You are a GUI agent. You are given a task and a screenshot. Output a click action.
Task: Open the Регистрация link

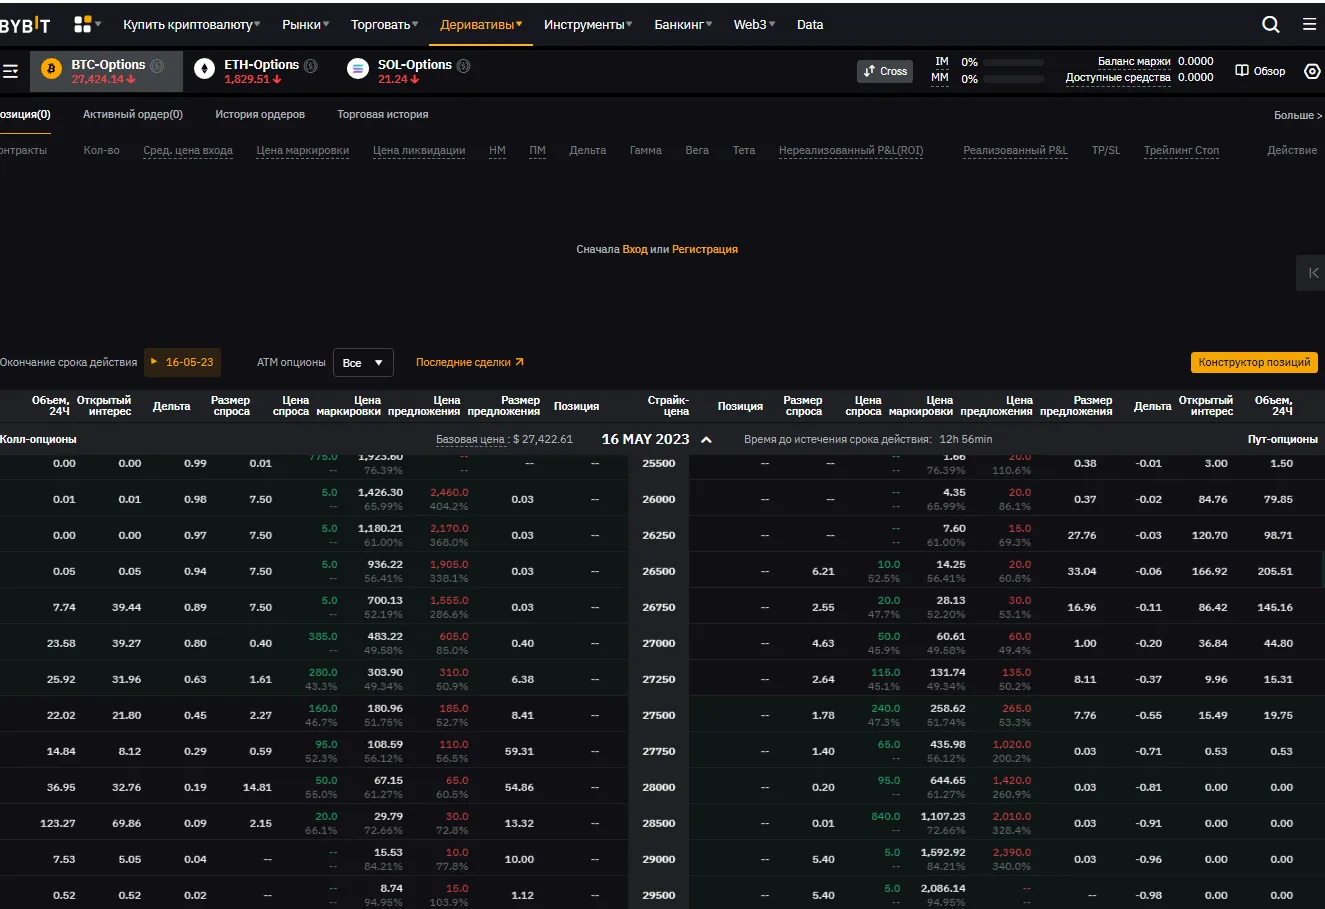(x=706, y=249)
